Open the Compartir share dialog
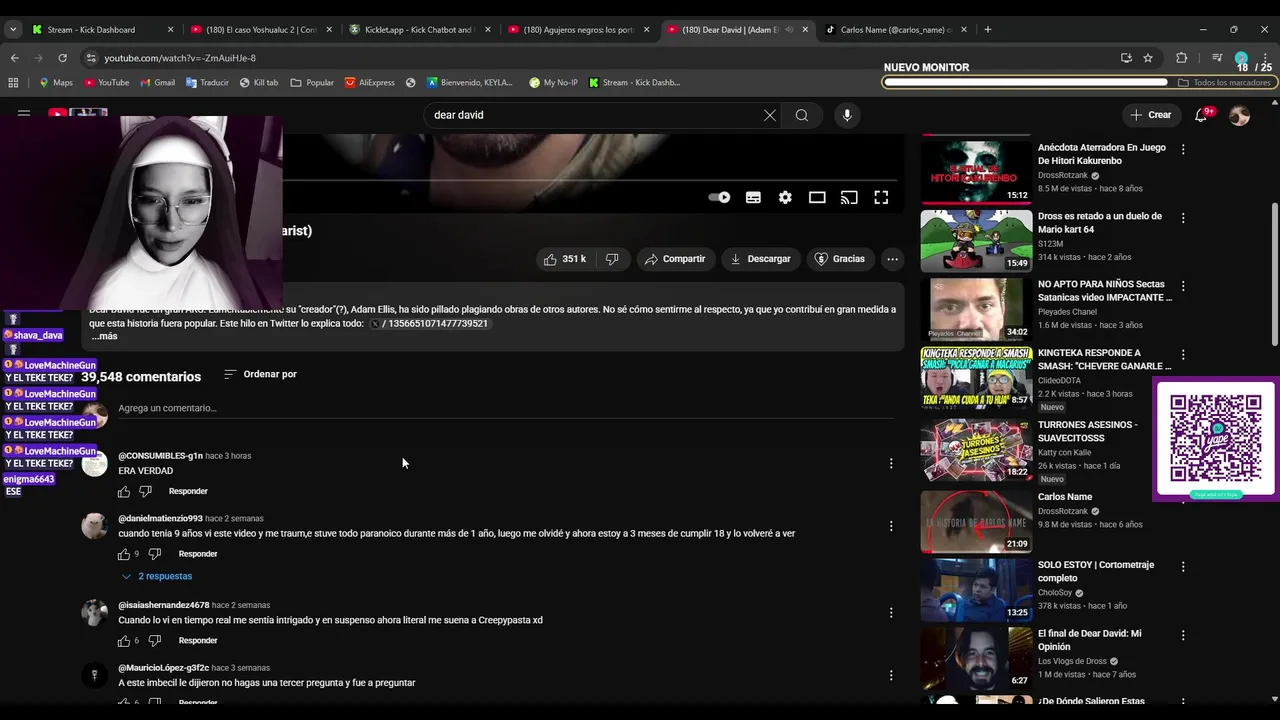 pyautogui.click(x=675, y=259)
